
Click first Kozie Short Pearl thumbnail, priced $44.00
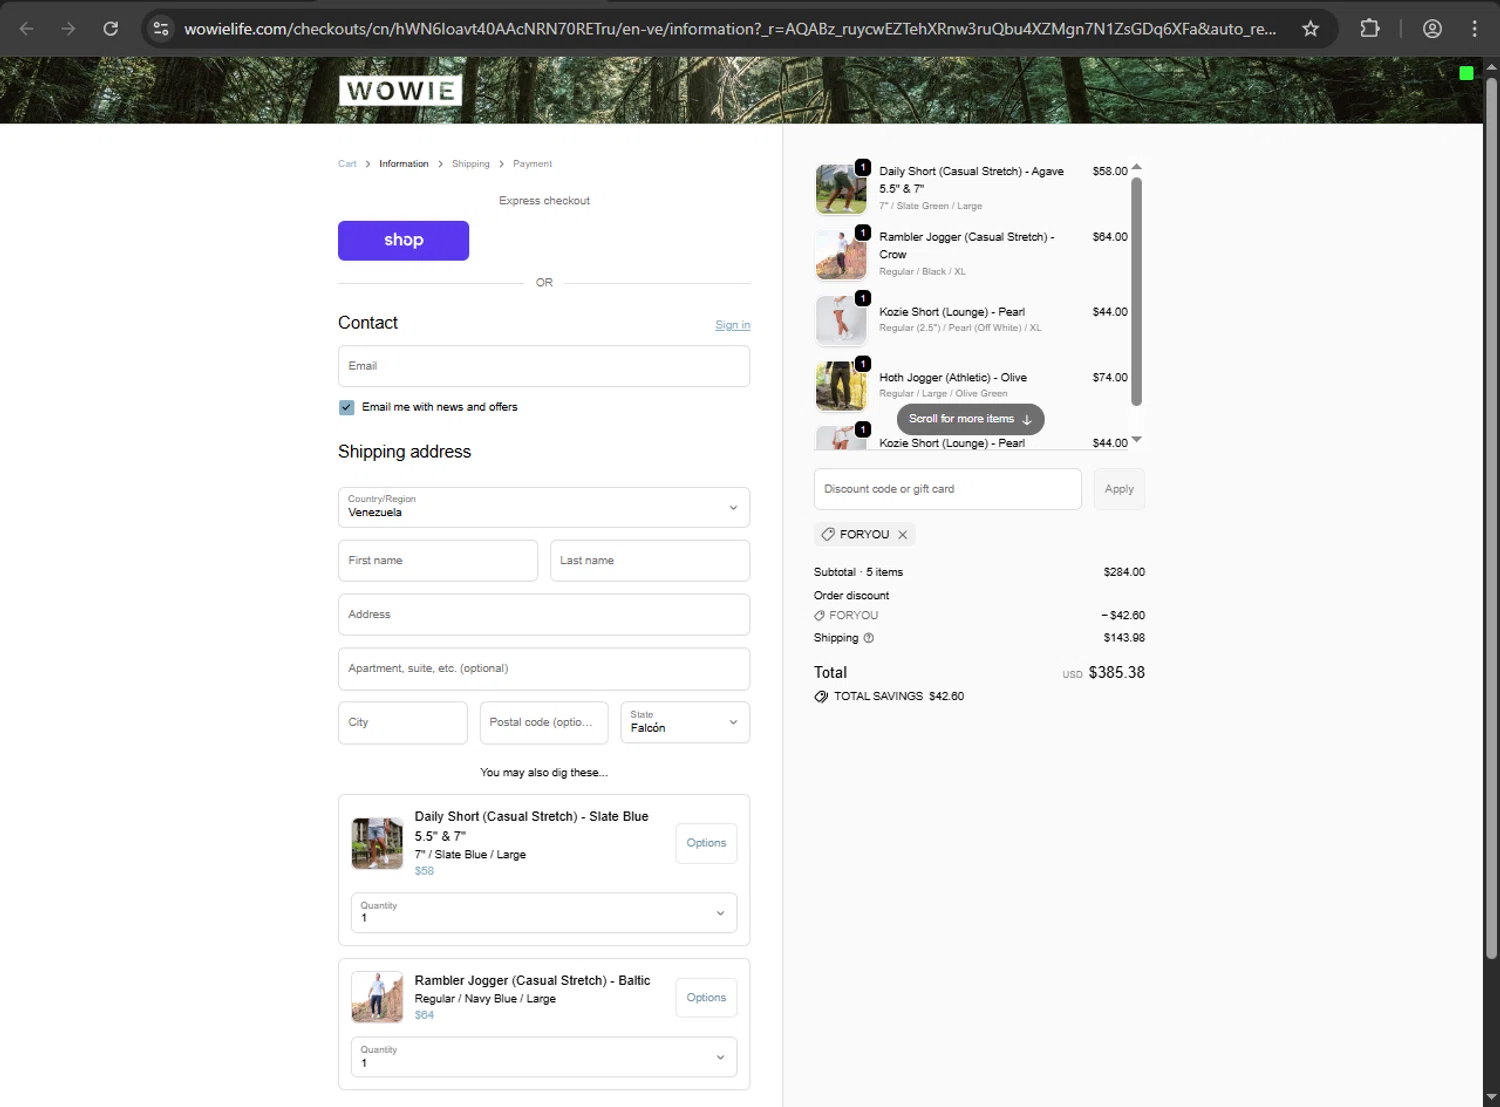click(841, 320)
